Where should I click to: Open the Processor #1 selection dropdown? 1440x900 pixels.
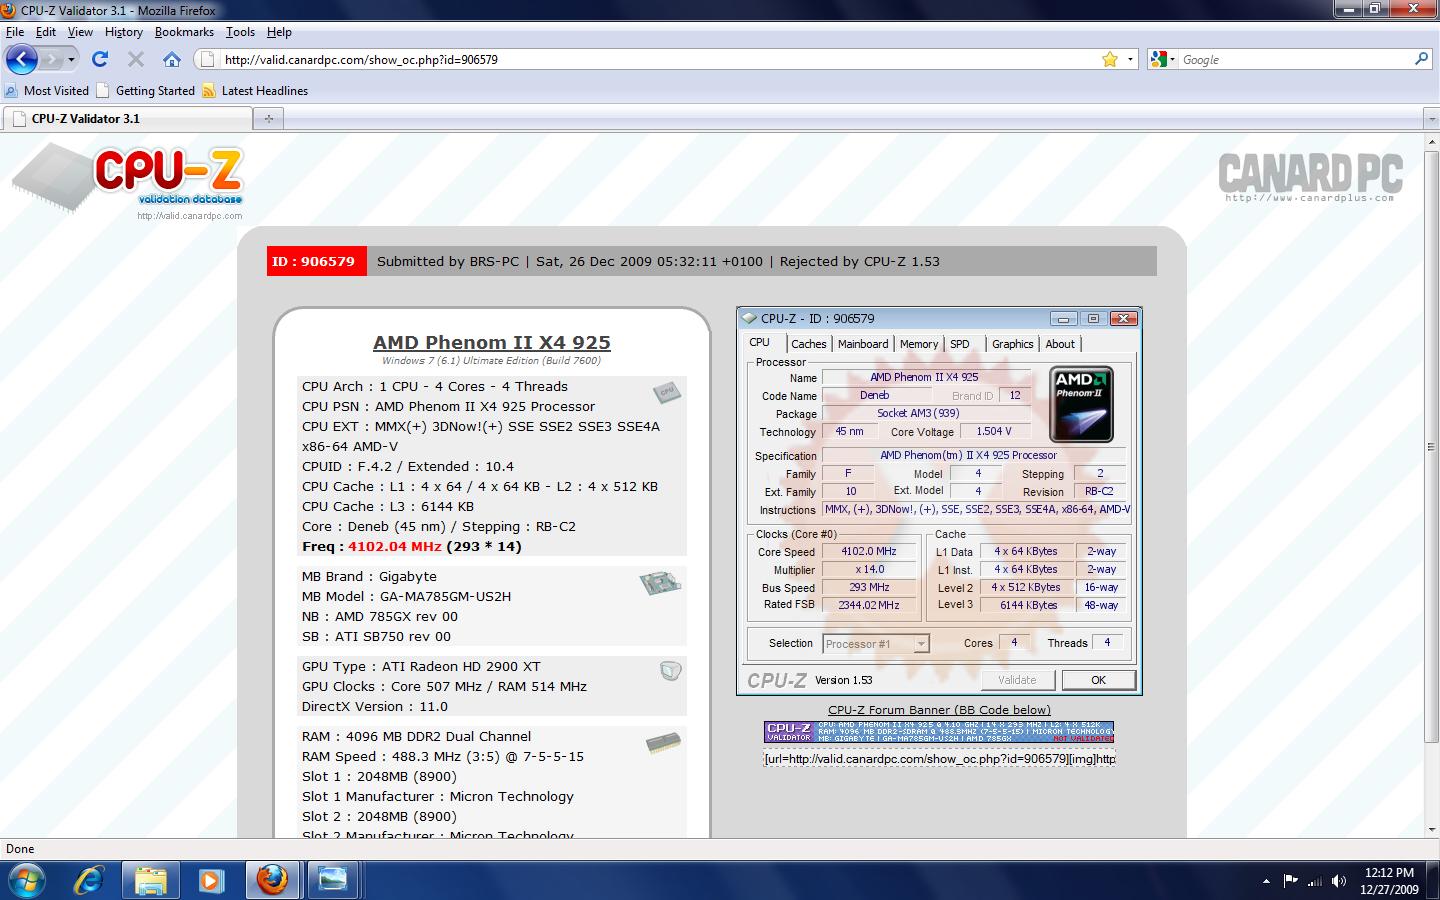(876, 644)
